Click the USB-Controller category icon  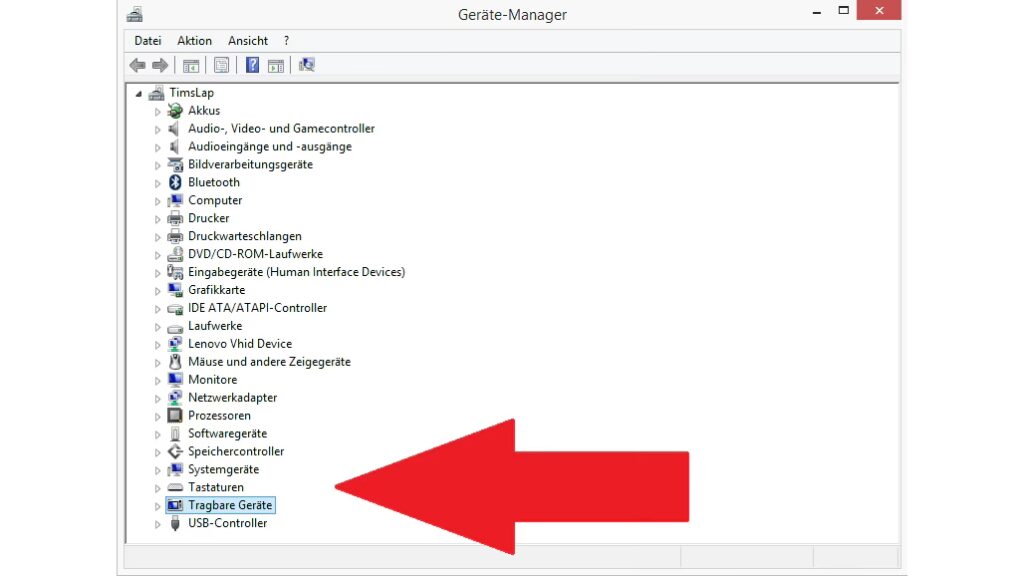point(175,524)
